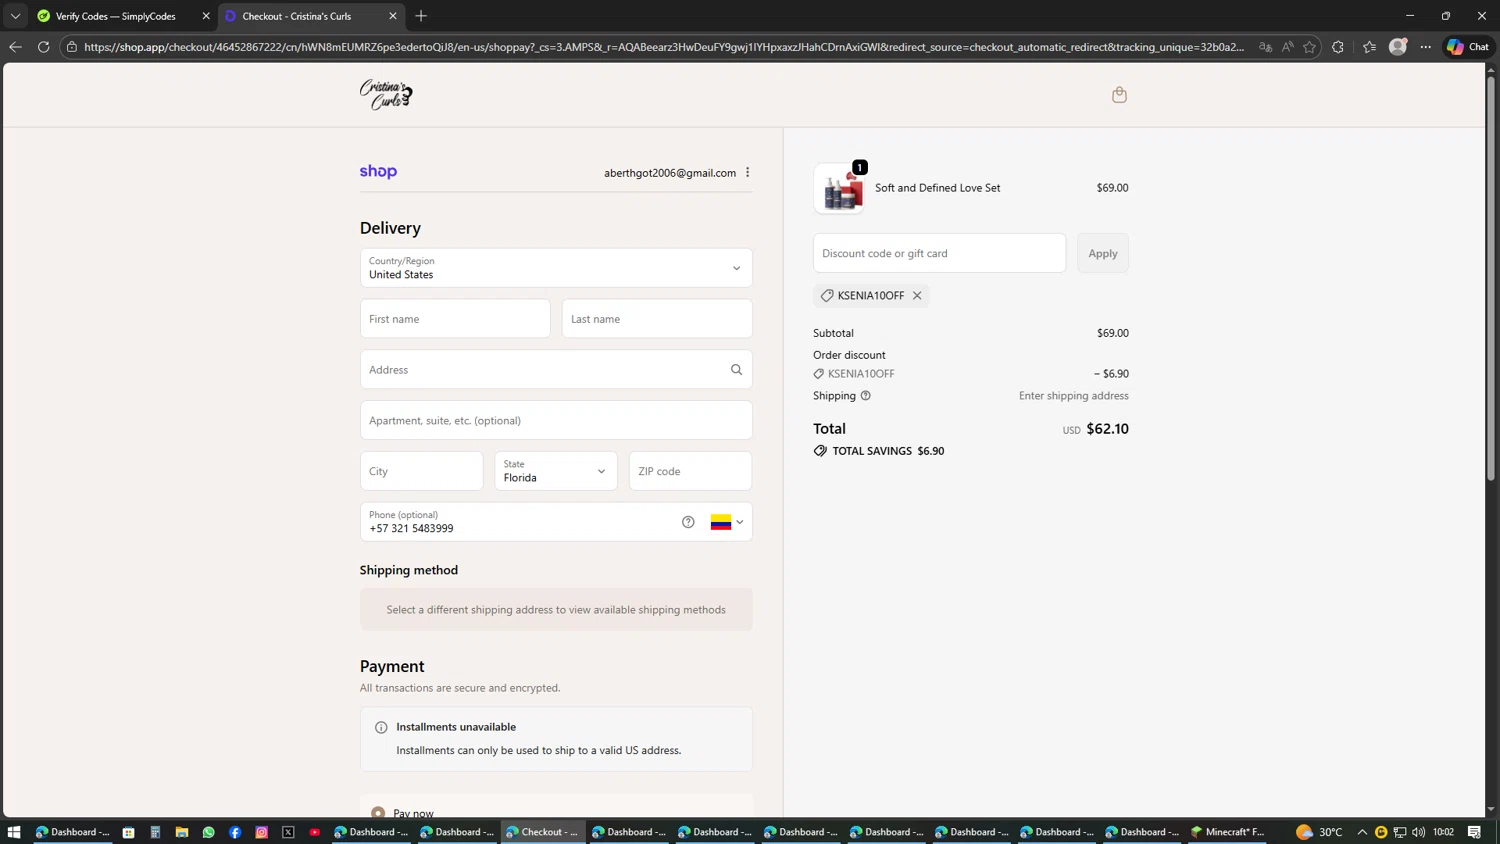Open the Minecraft taskbar window
The height and width of the screenshot is (844, 1500).
1228,832
